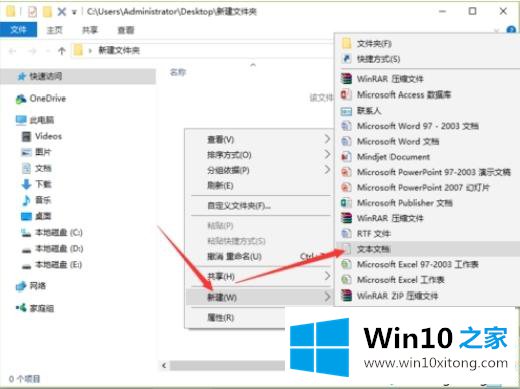The image size is (520, 389).
Task: Click the back navigation arrow
Action: click(x=13, y=51)
